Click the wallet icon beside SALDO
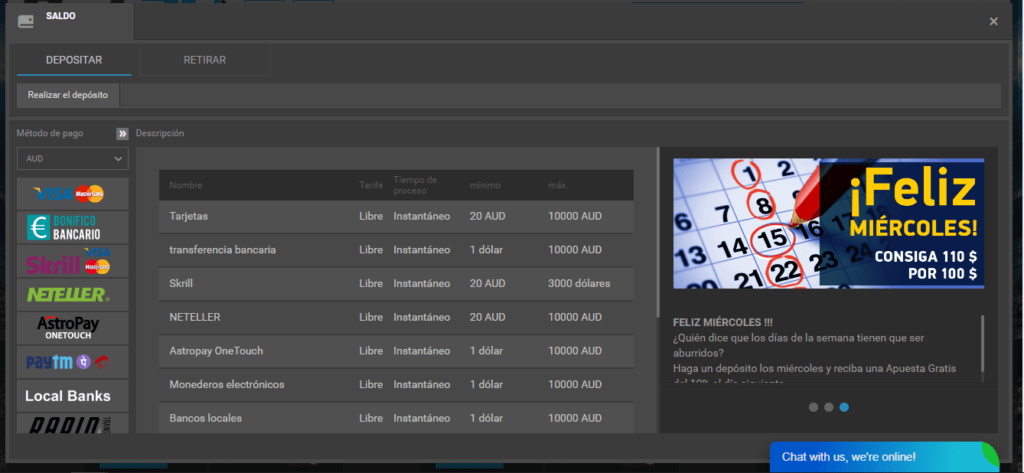1024x473 pixels. click(x=26, y=20)
